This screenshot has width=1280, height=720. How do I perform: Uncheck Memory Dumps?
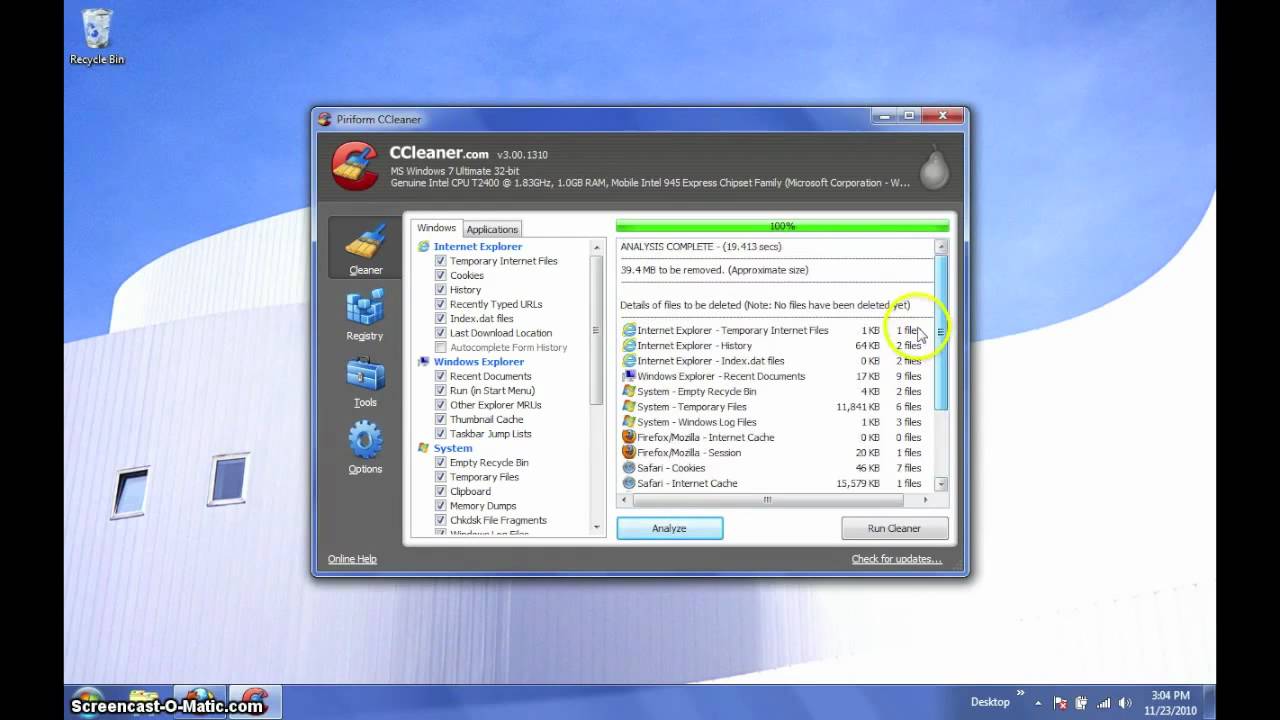441,506
